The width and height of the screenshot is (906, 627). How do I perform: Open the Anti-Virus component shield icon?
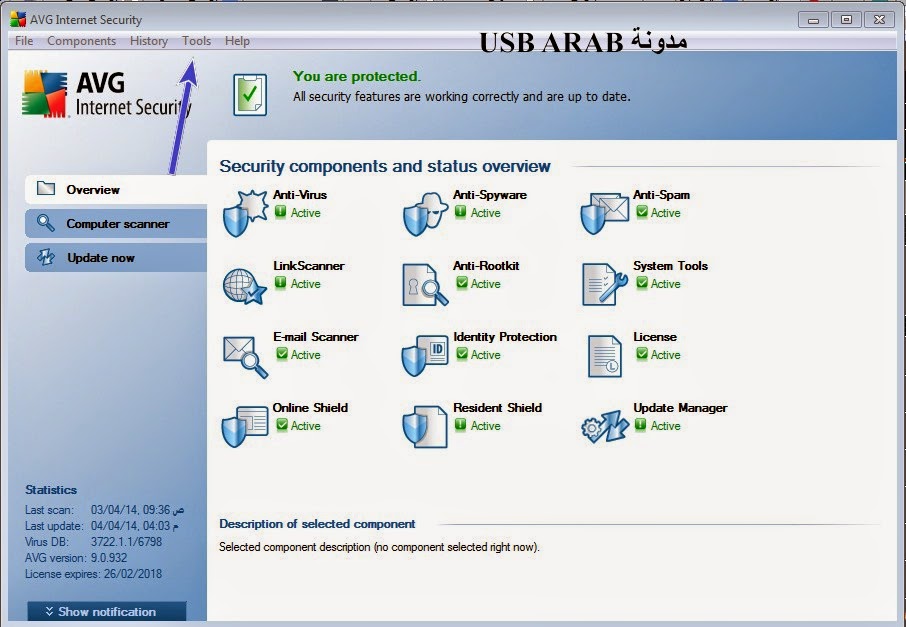(244, 213)
